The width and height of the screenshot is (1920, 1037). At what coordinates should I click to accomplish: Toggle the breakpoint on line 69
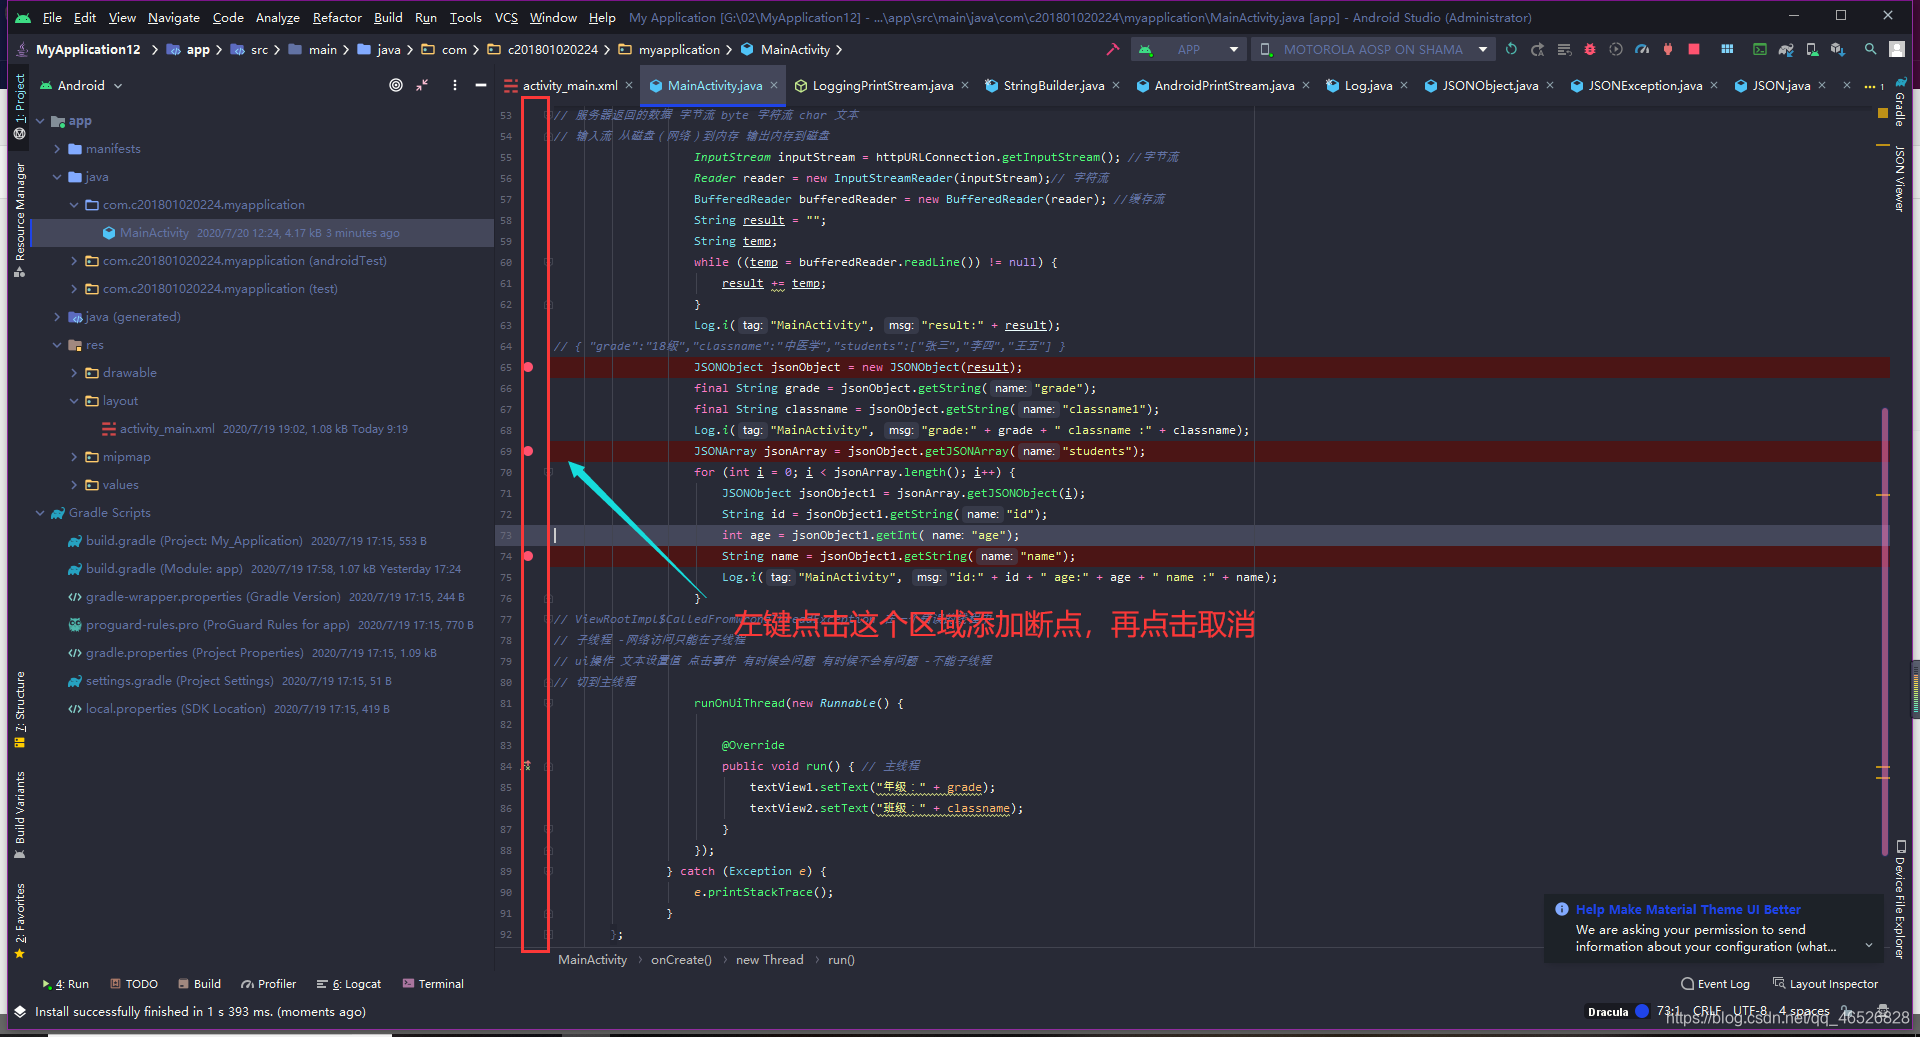point(528,451)
